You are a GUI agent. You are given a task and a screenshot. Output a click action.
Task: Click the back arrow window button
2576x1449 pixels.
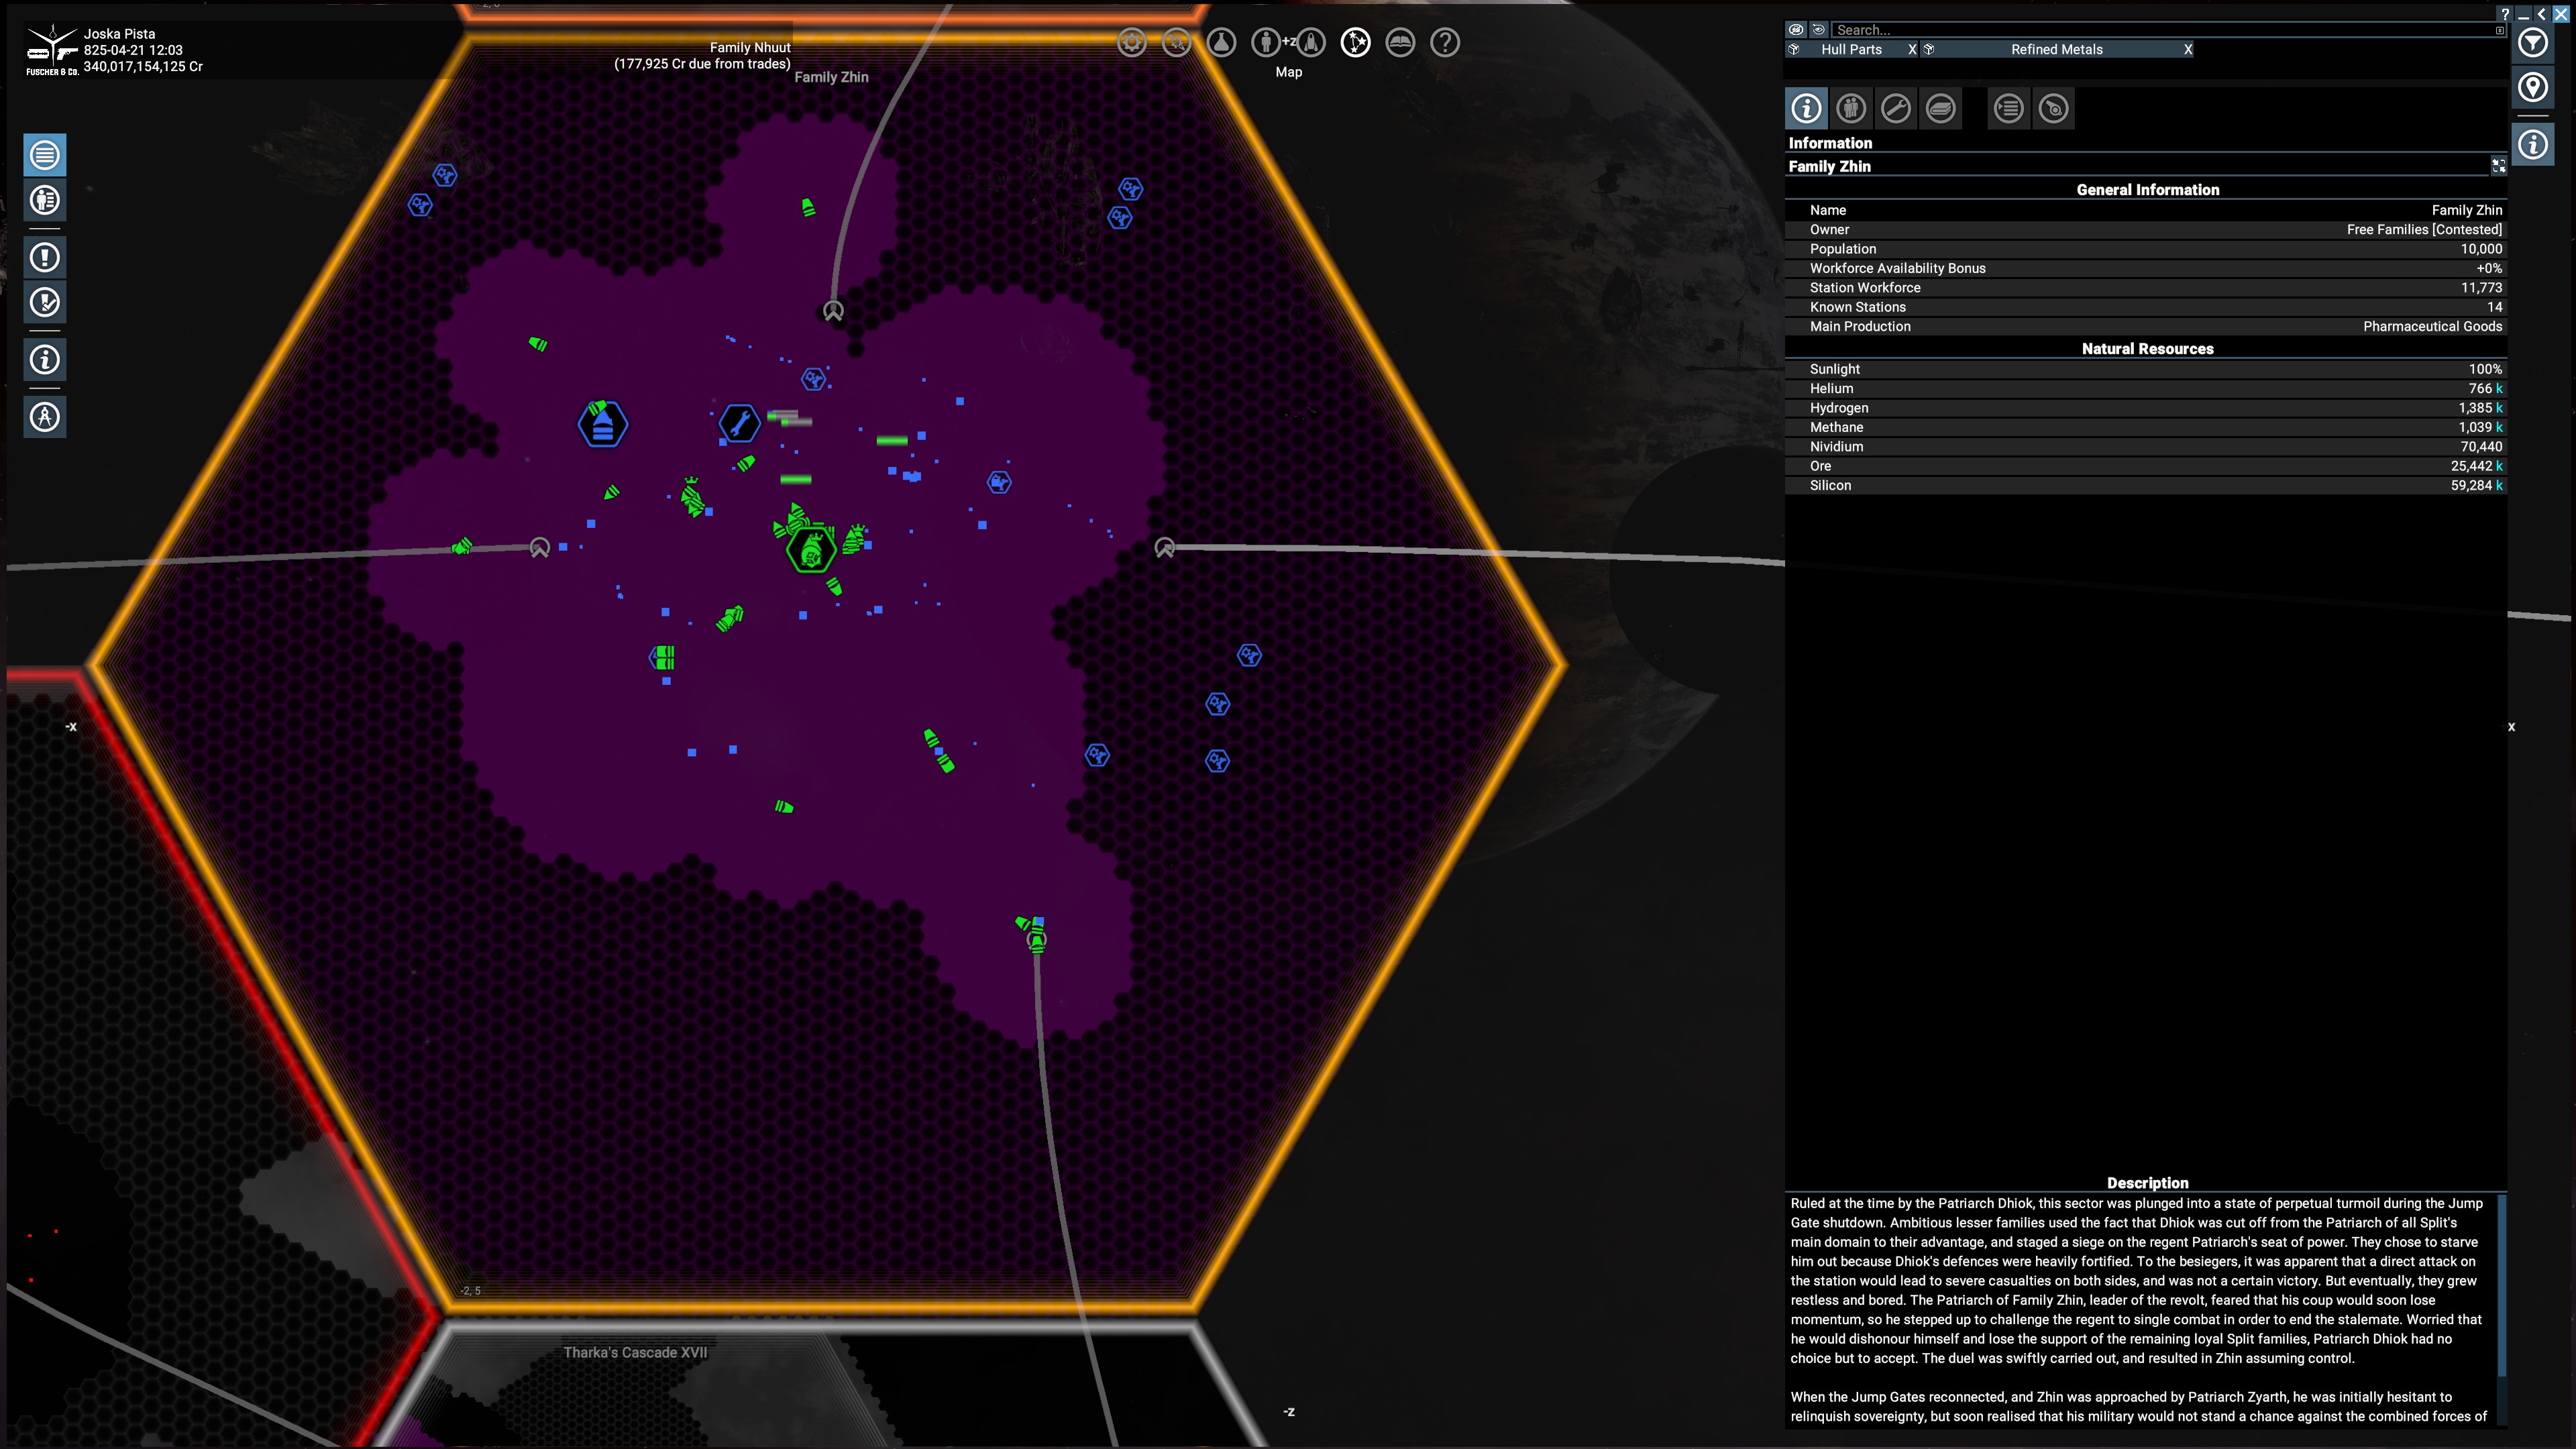coord(2541,13)
